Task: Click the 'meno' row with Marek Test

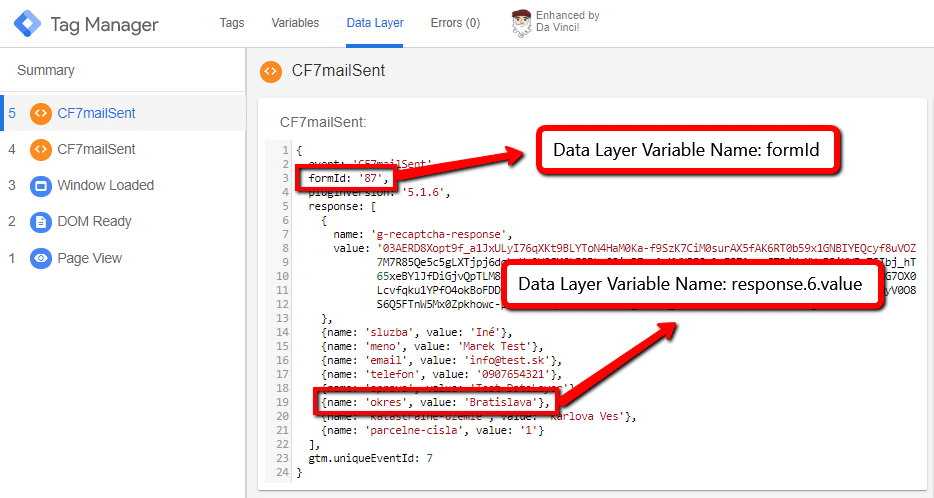Action: (x=432, y=346)
